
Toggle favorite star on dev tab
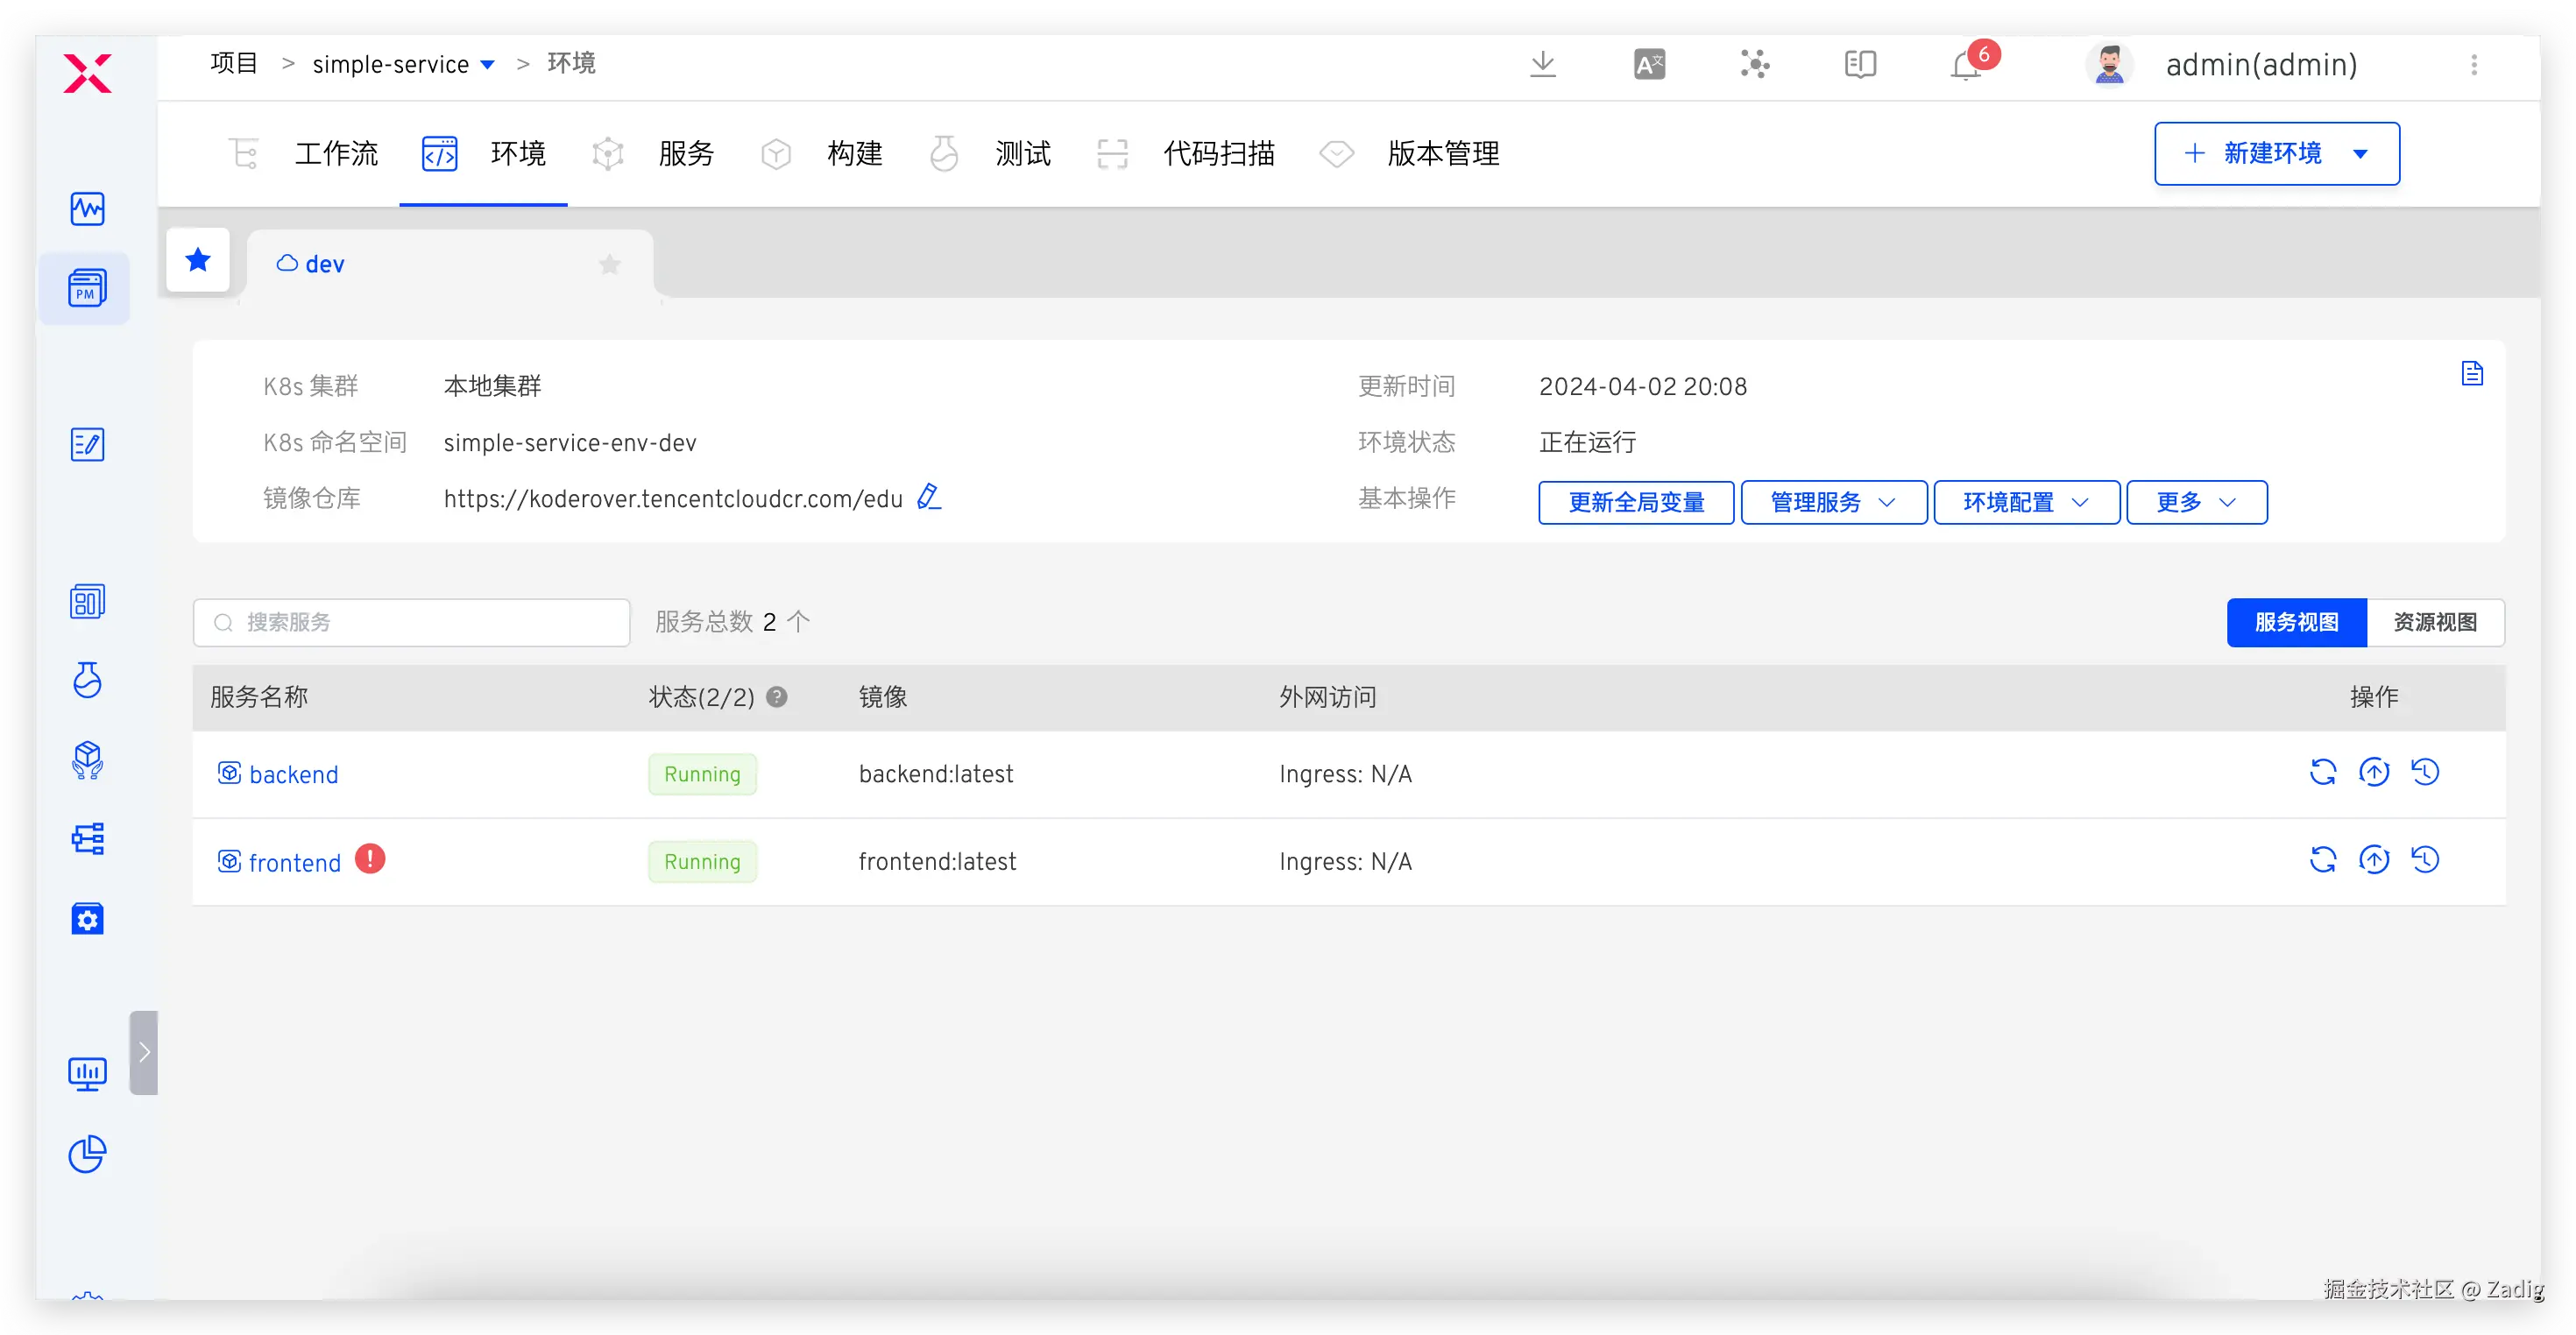click(x=610, y=264)
